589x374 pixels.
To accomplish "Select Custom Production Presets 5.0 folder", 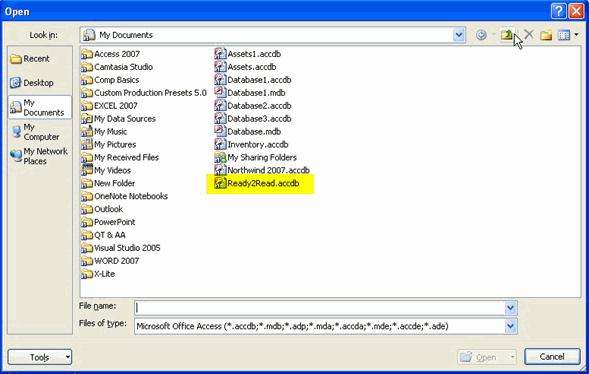I will point(144,93).
